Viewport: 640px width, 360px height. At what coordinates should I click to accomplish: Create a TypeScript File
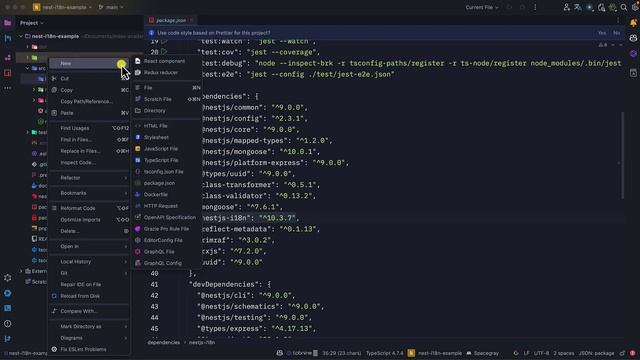tap(167, 160)
